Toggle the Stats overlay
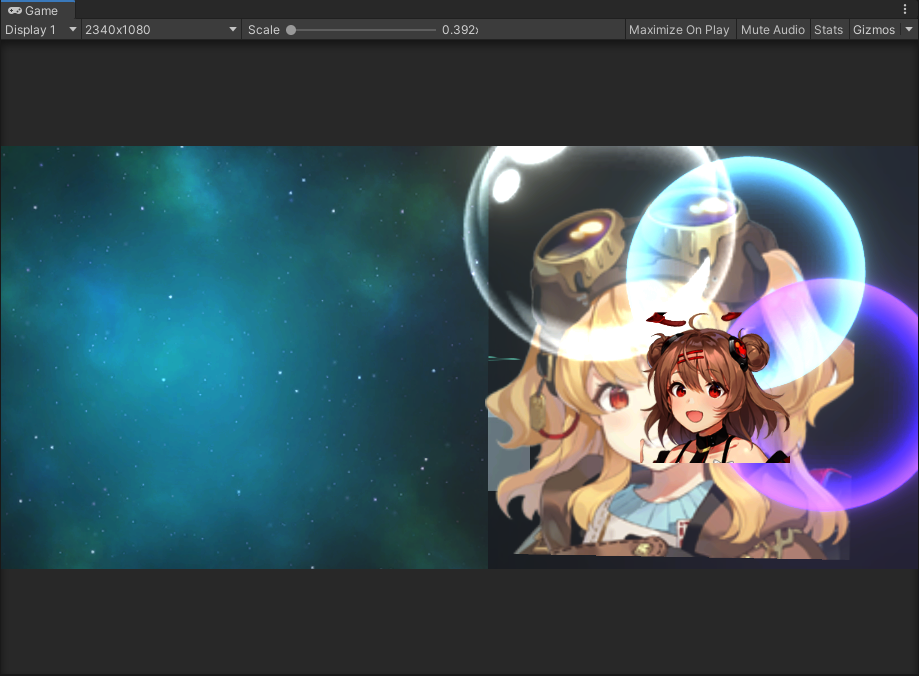The width and height of the screenshot is (919, 676). tap(828, 30)
